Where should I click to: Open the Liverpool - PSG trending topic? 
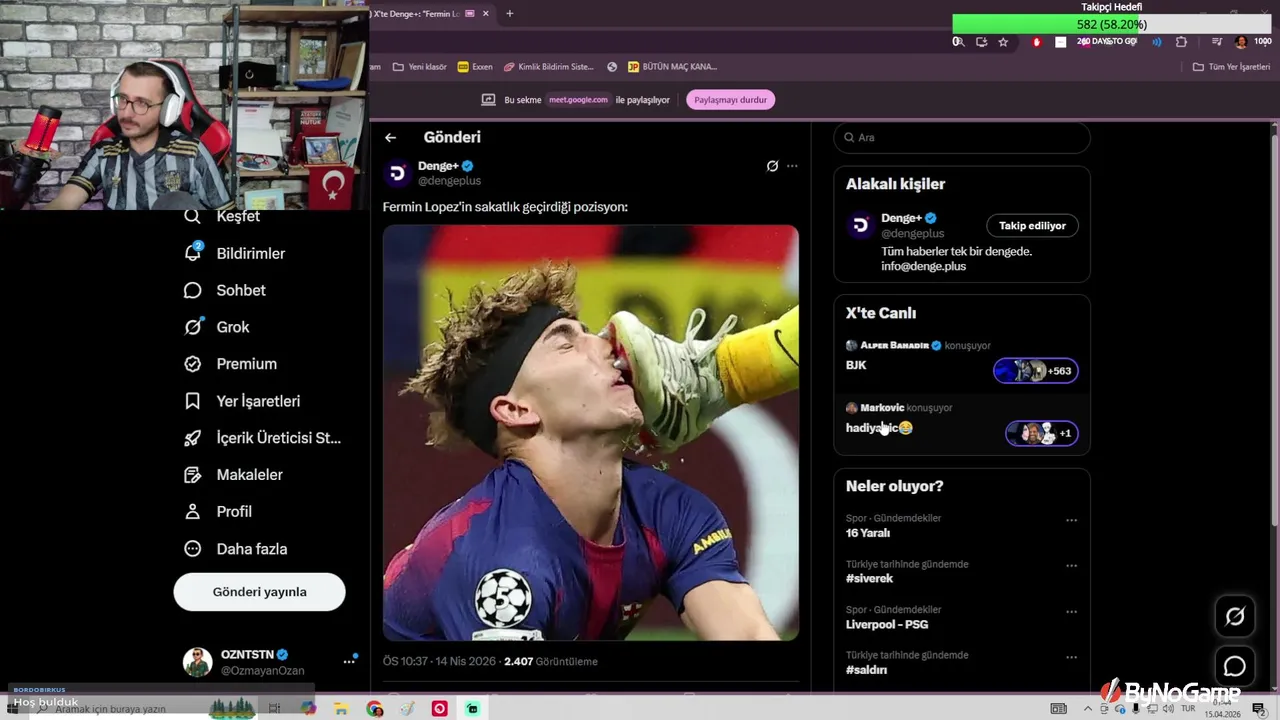pos(886,625)
